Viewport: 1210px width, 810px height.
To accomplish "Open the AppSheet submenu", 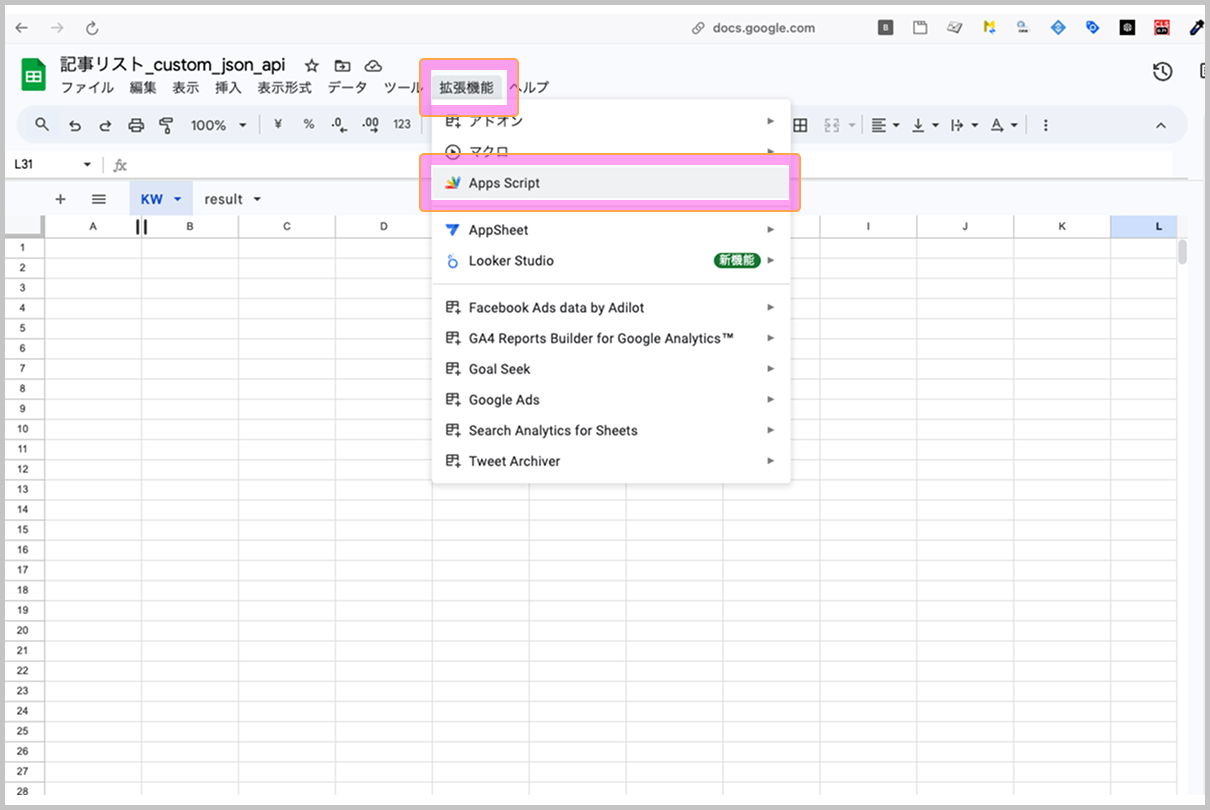I will [x=610, y=230].
